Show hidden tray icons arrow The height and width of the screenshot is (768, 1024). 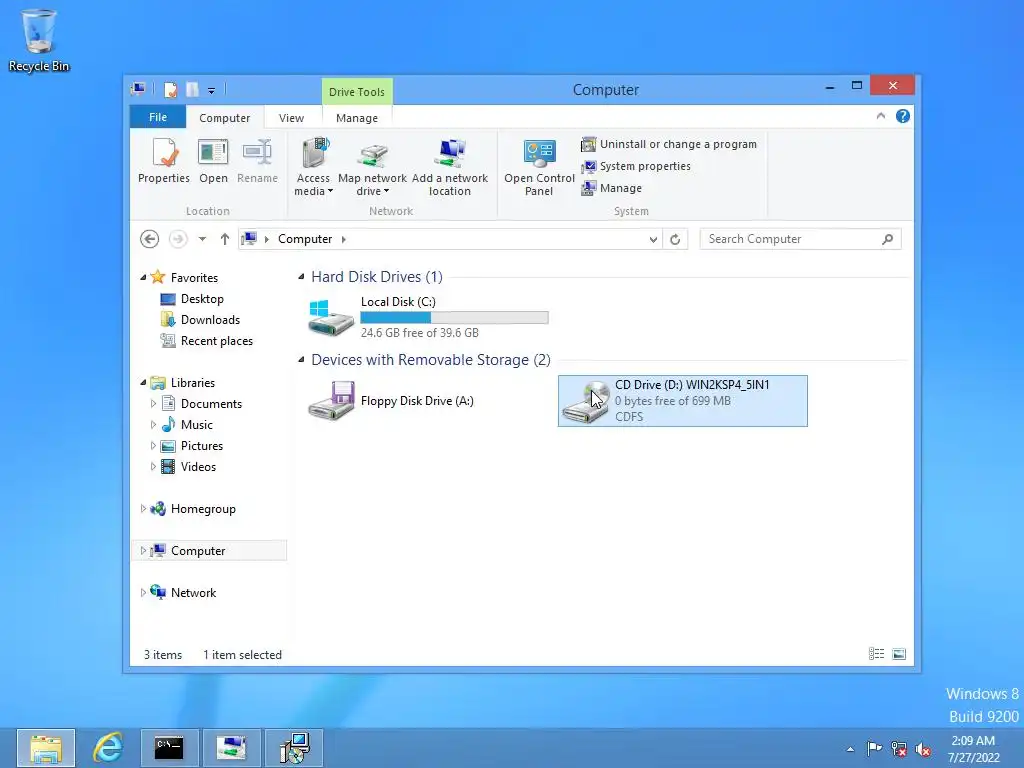850,749
